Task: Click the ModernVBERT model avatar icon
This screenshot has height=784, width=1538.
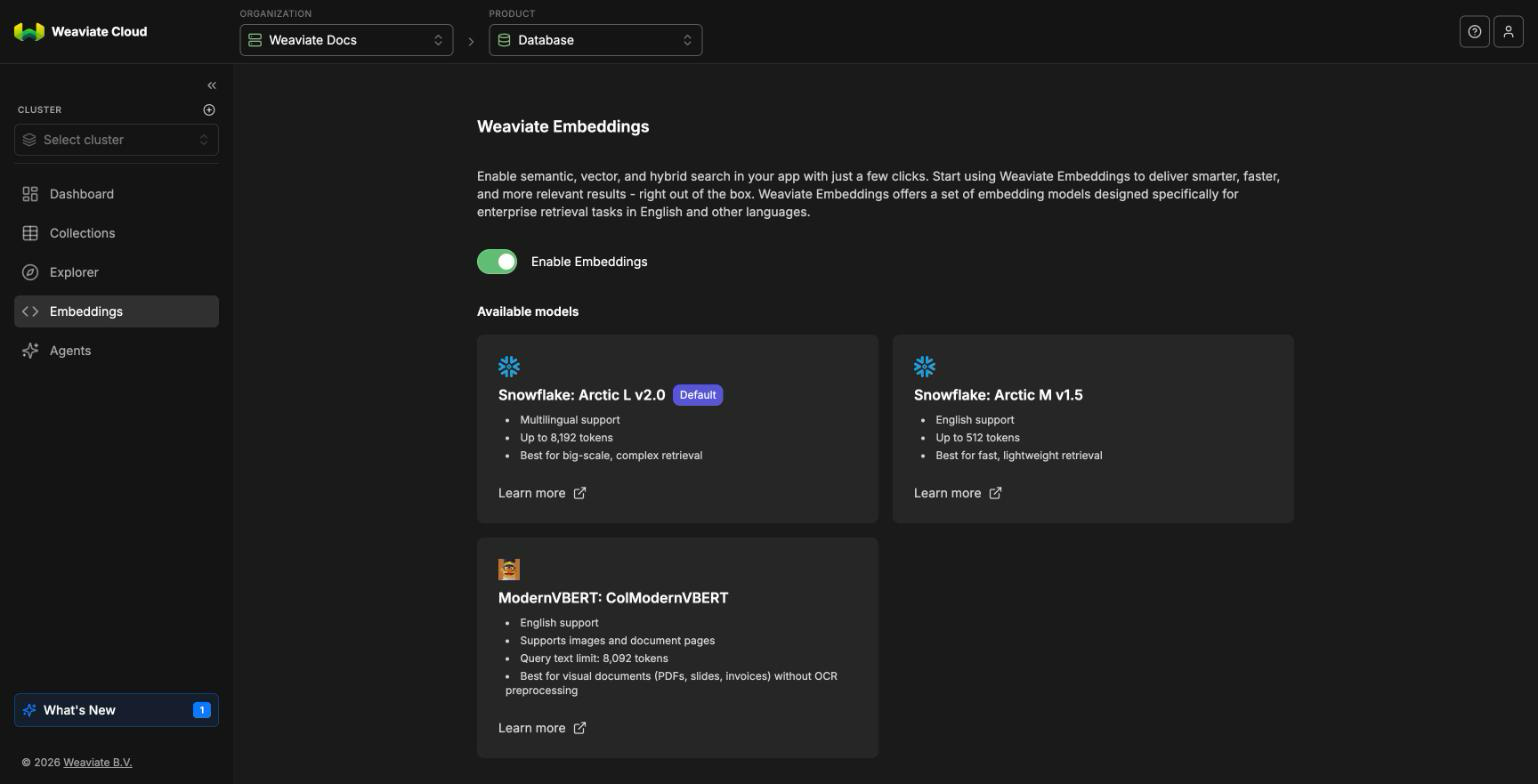Action: click(509, 570)
